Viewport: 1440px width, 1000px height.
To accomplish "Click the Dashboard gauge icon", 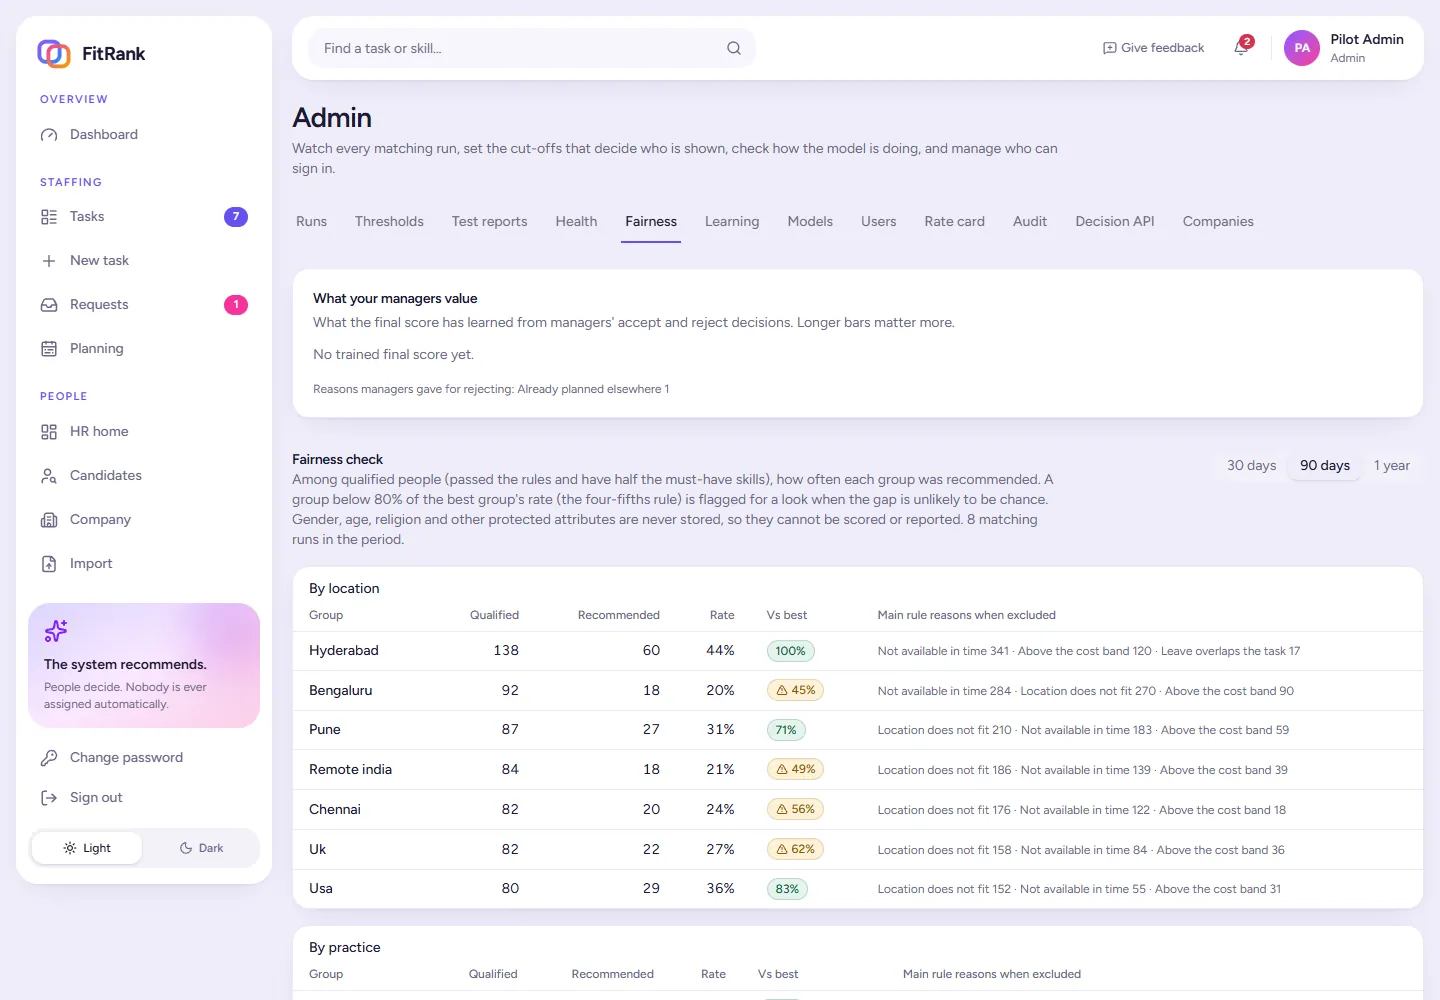I will pos(49,135).
